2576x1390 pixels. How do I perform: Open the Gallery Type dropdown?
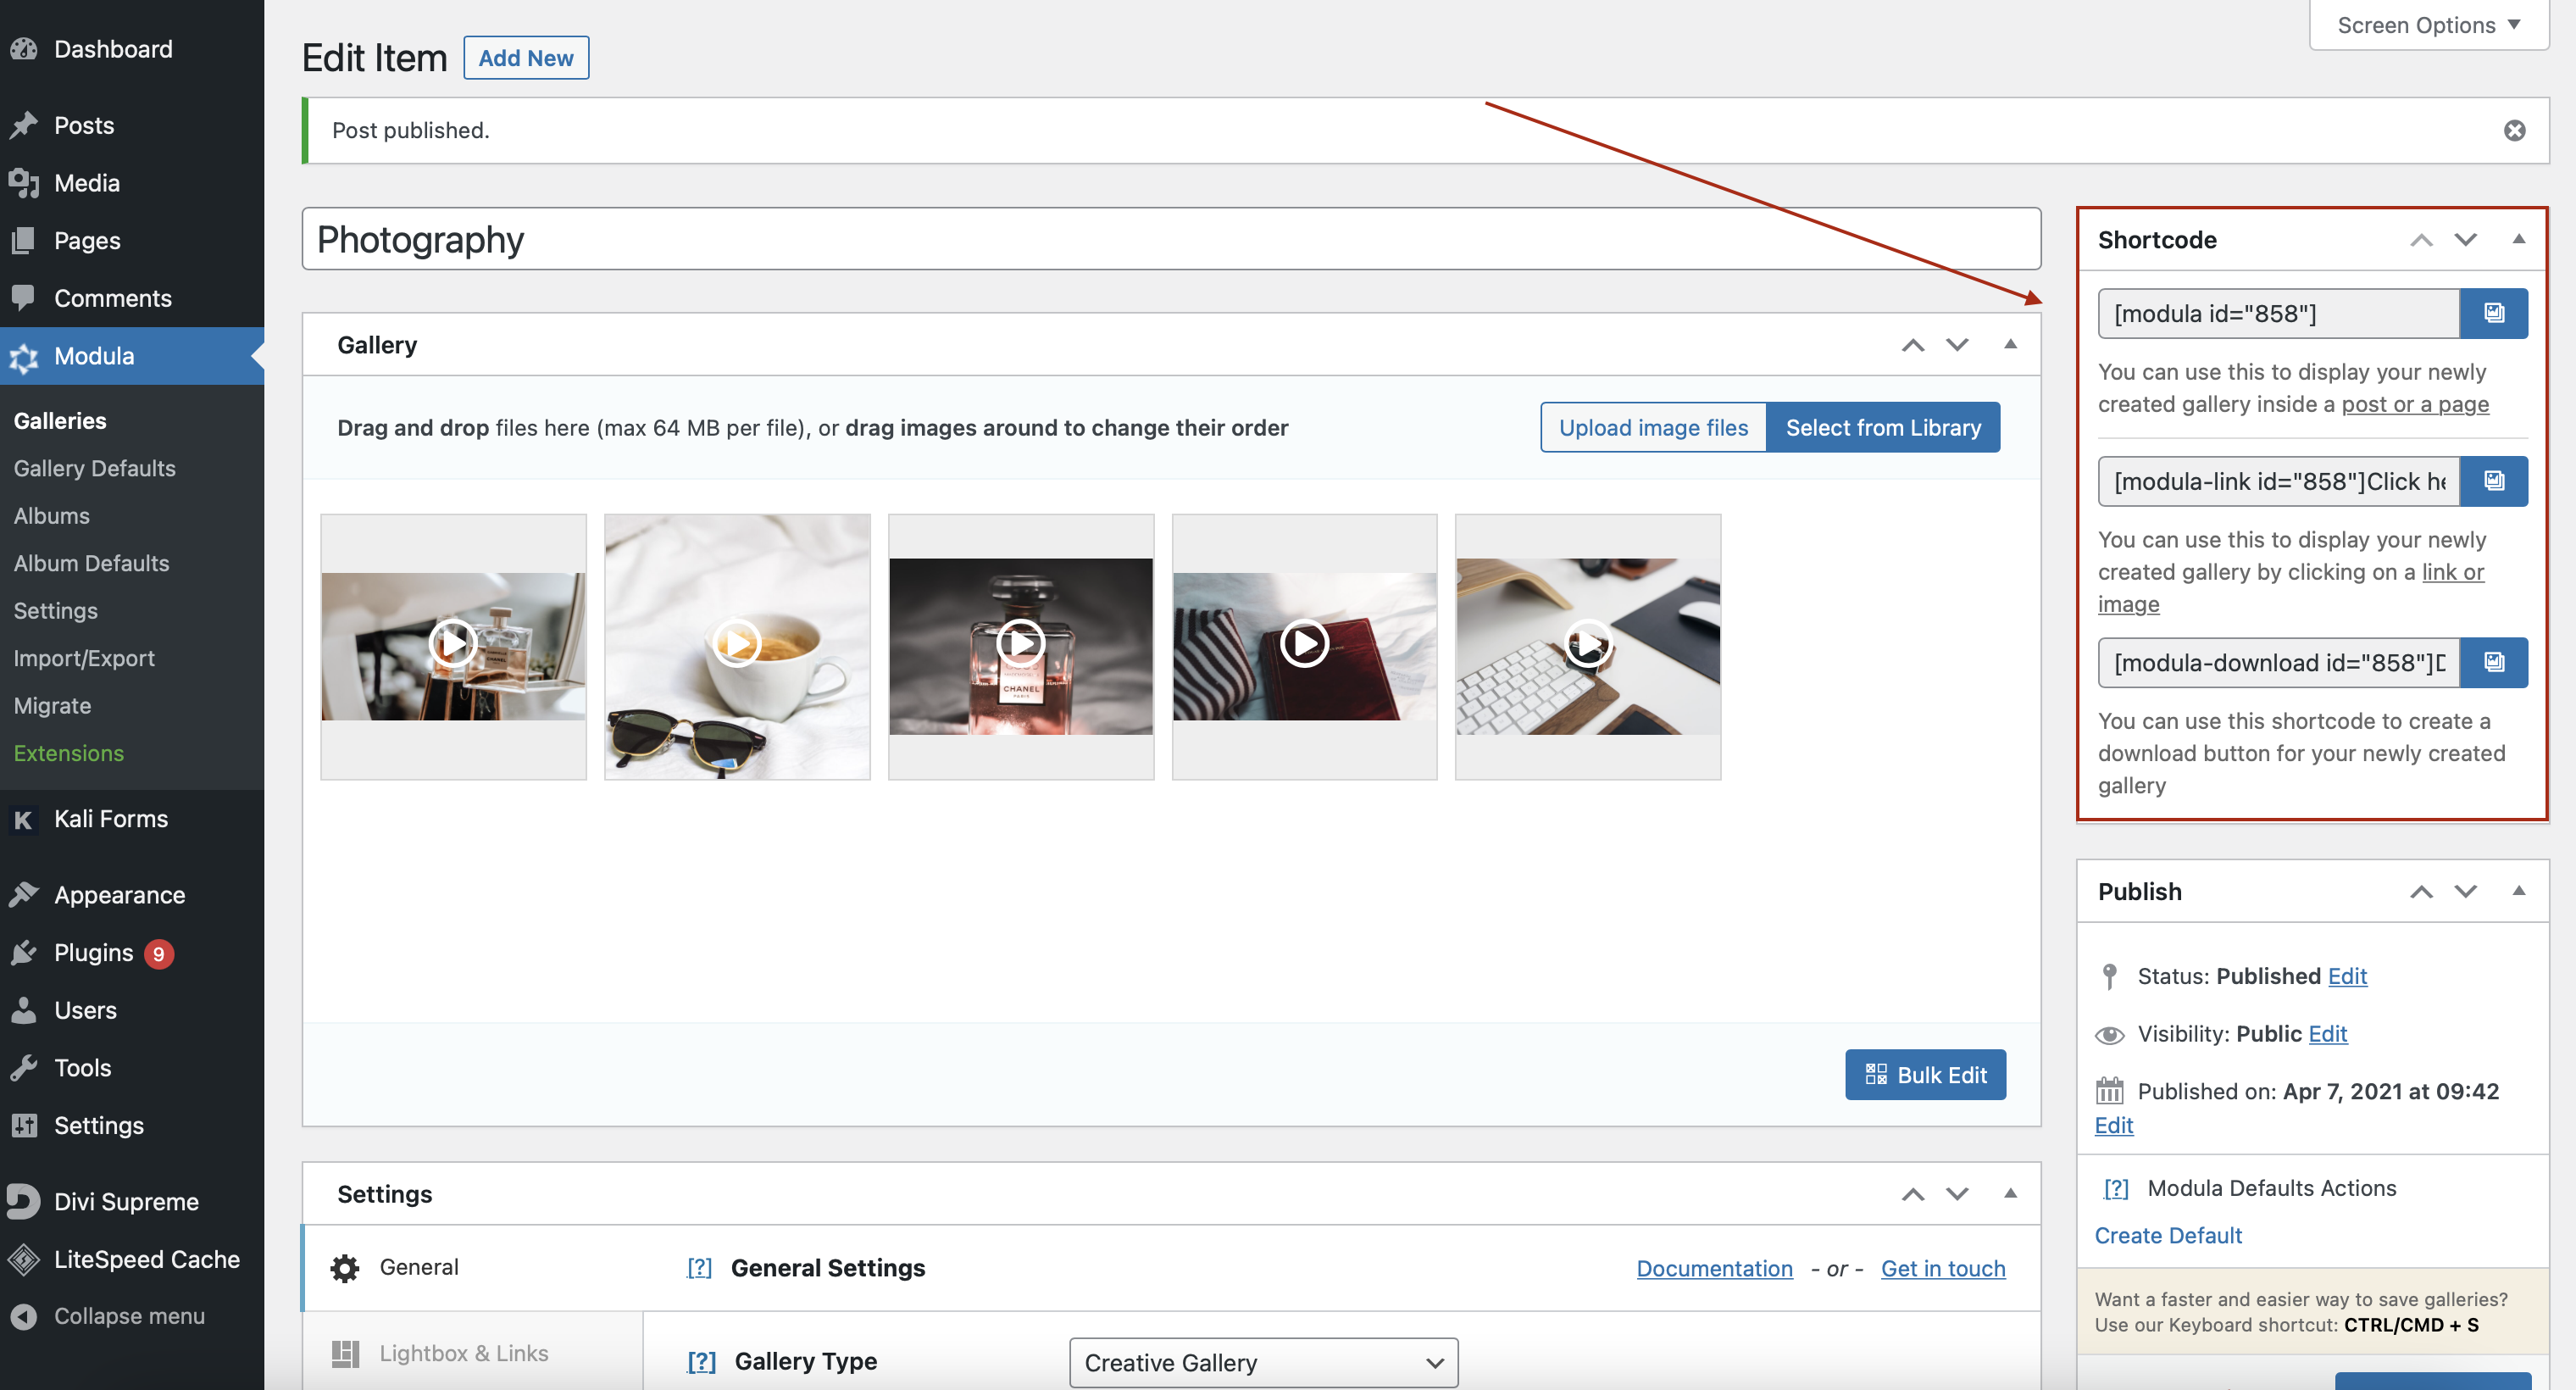pyautogui.click(x=1263, y=1363)
